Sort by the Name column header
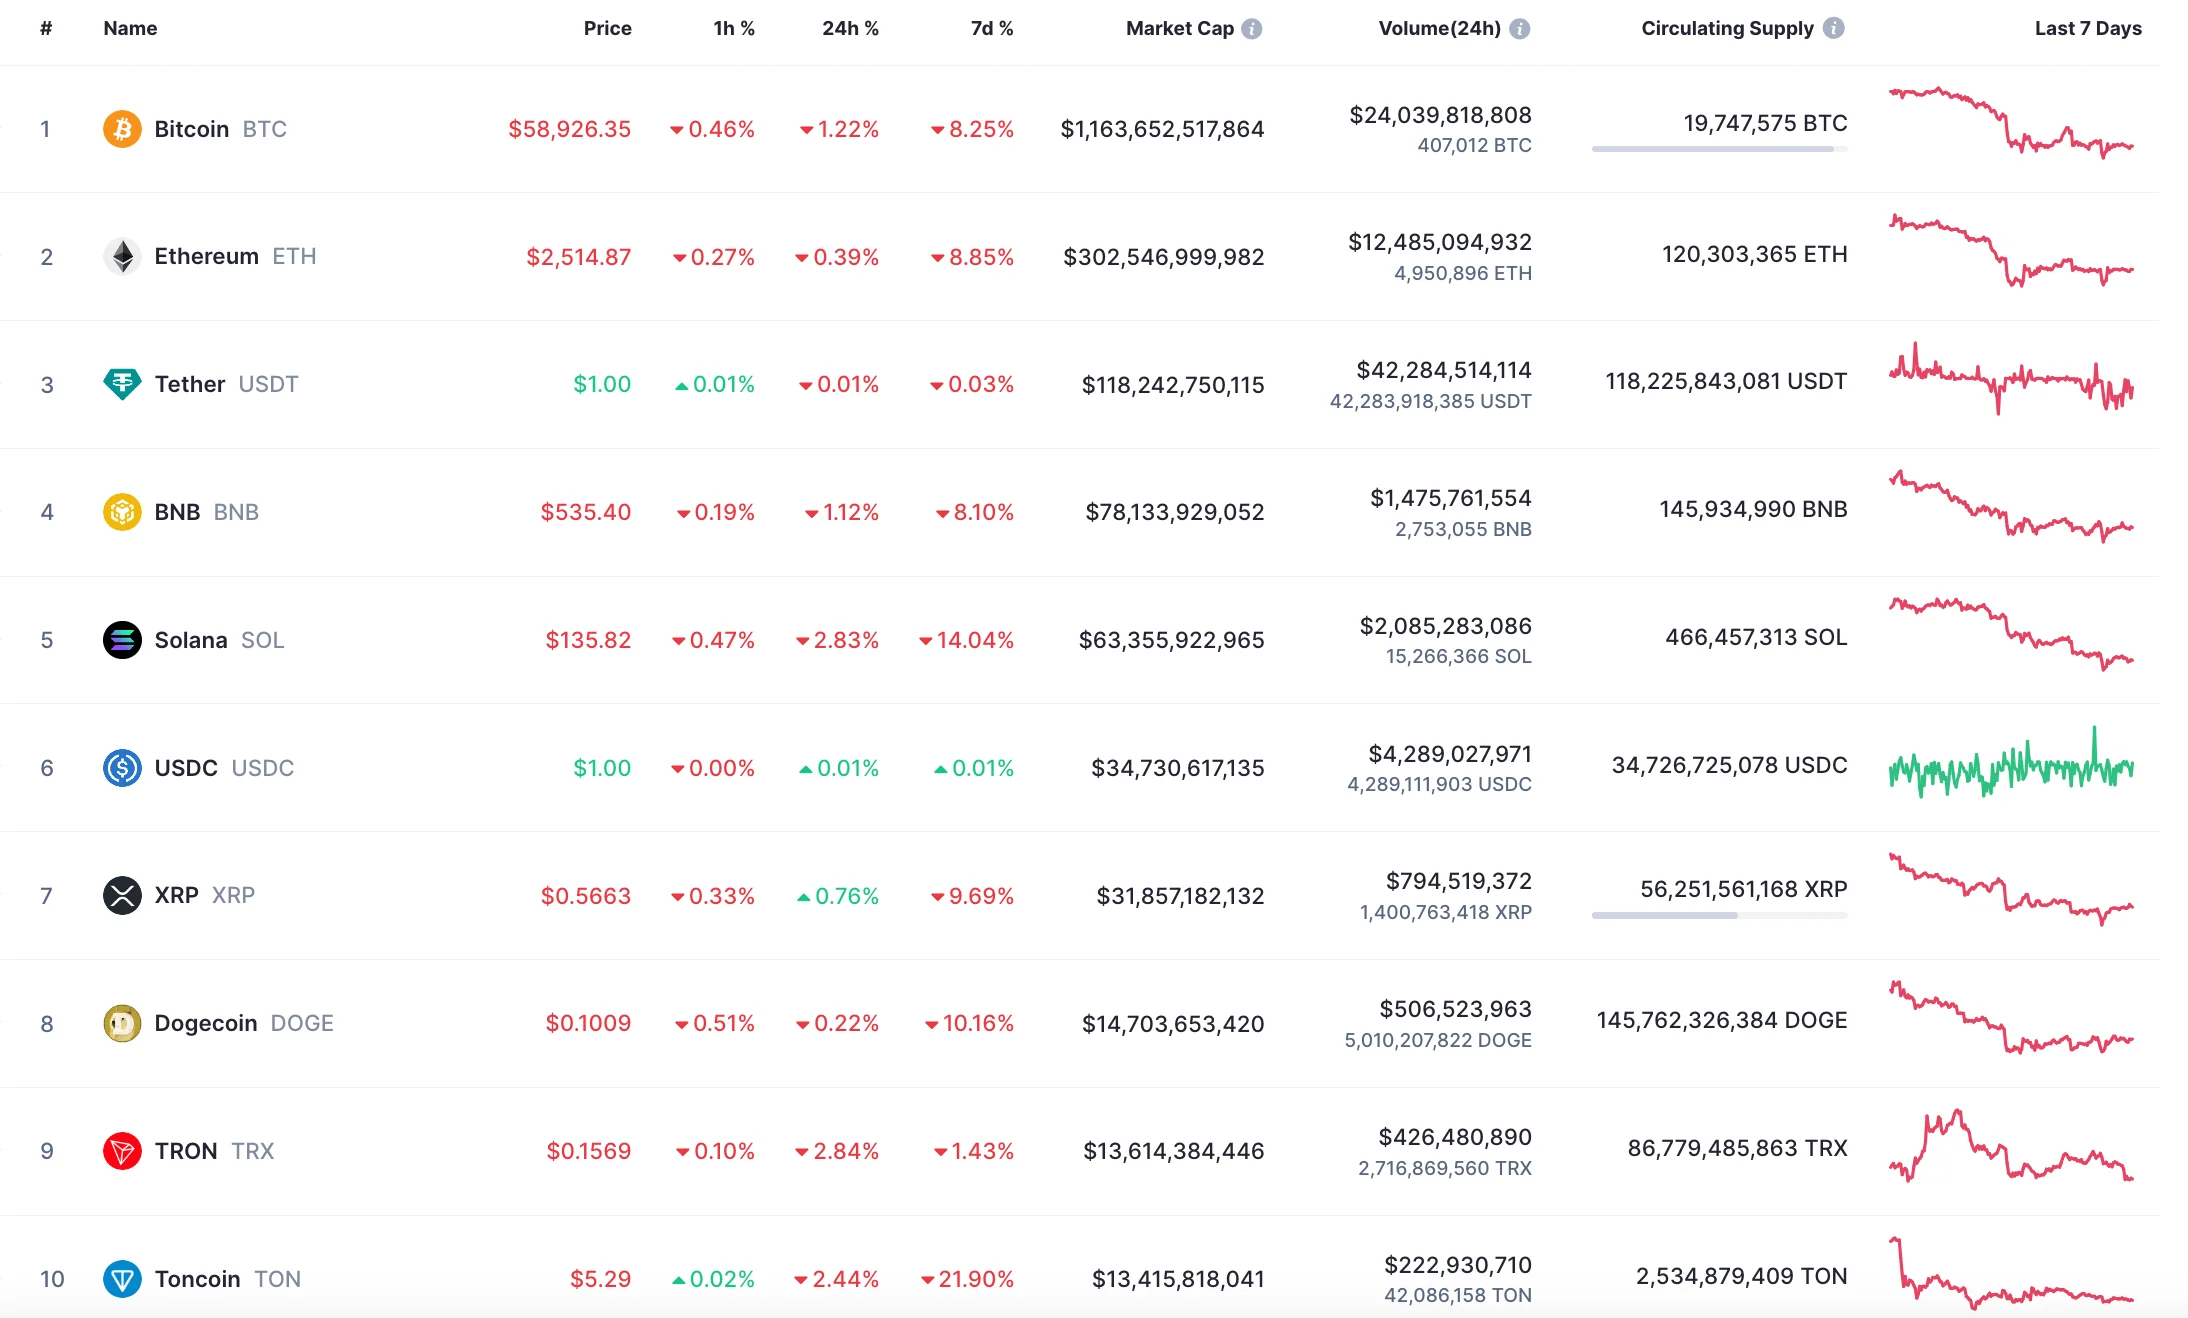Image resolution: width=2188 pixels, height=1318 pixels. (x=130, y=29)
